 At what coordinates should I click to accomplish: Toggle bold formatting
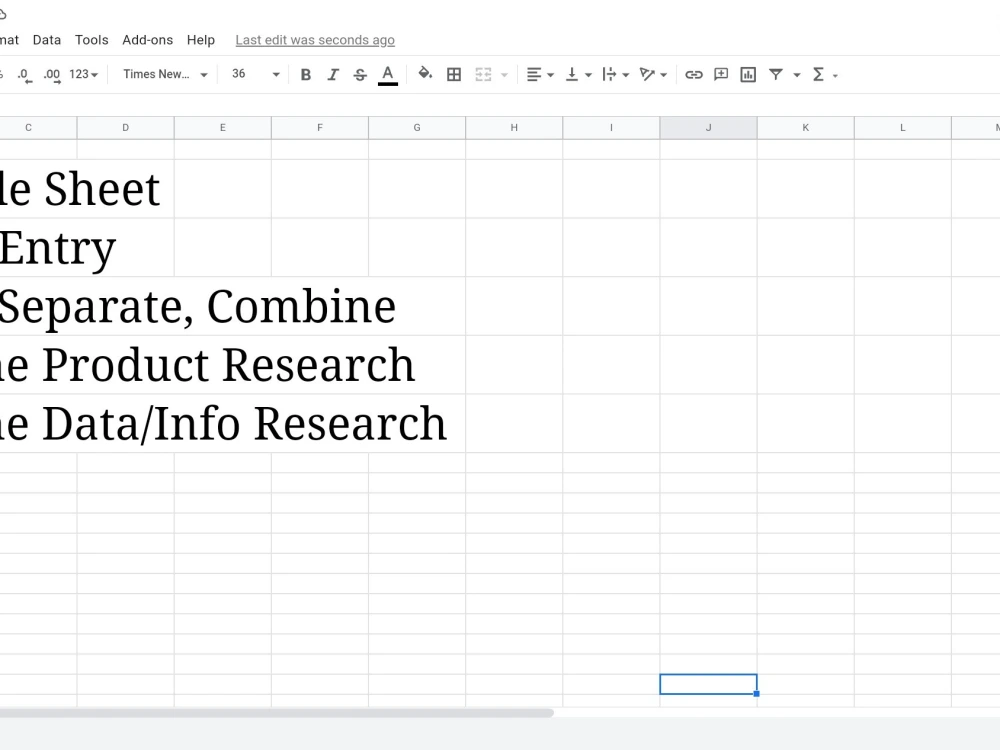click(x=305, y=75)
